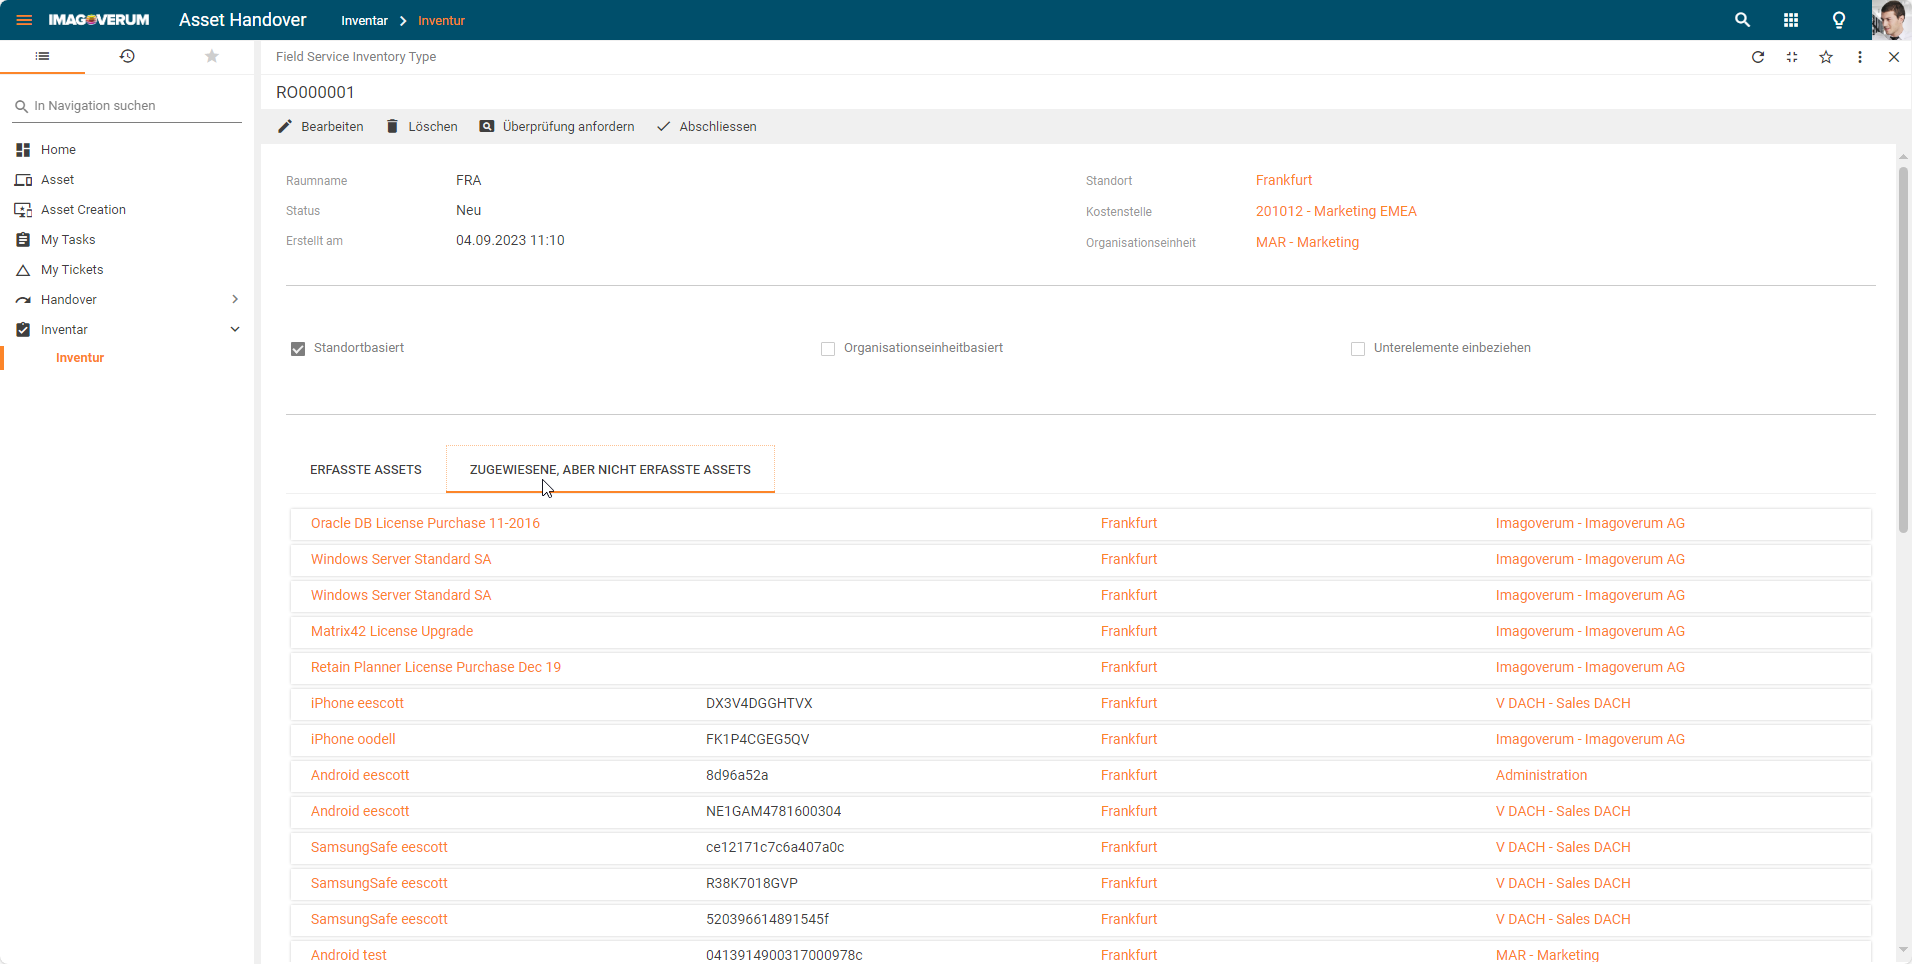Click the Bearbeiten edit button
The width and height of the screenshot is (1912, 964).
pyautogui.click(x=320, y=127)
